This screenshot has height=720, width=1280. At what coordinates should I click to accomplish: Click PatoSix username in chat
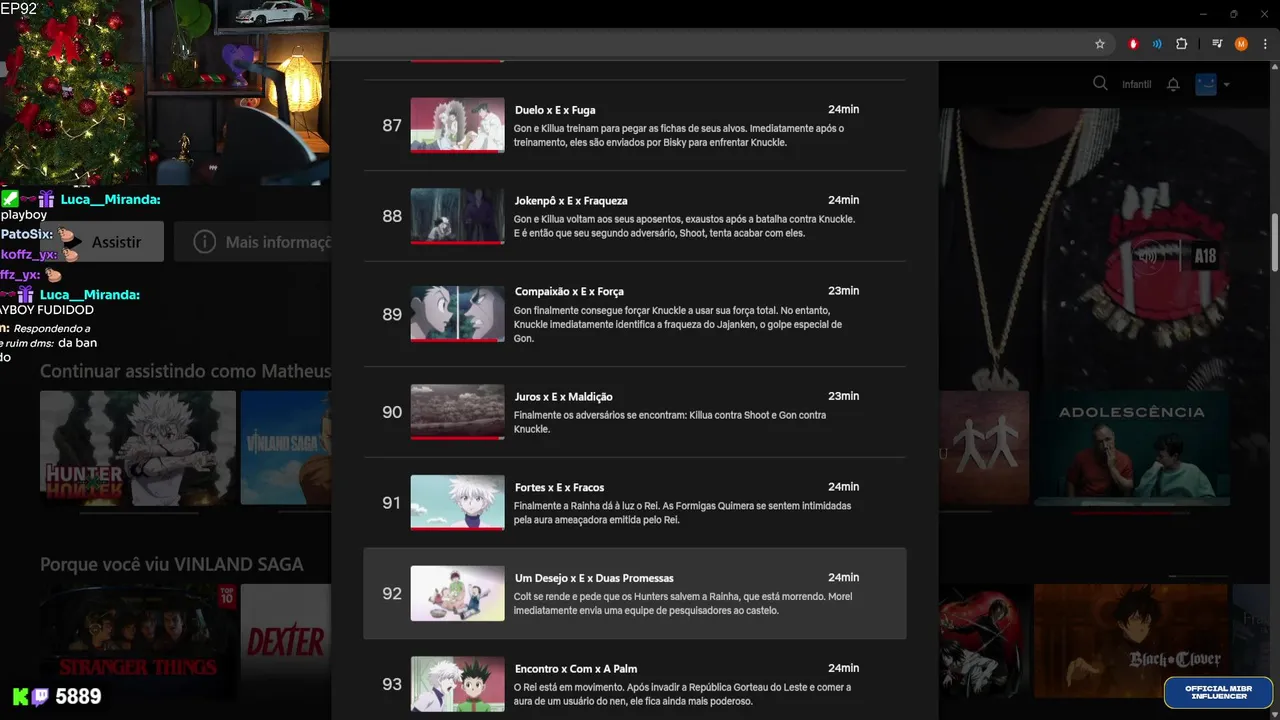coord(27,234)
